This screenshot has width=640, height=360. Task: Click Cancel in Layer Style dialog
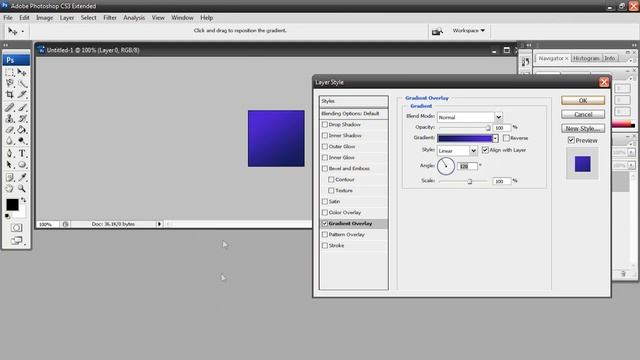(x=583, y=115)
